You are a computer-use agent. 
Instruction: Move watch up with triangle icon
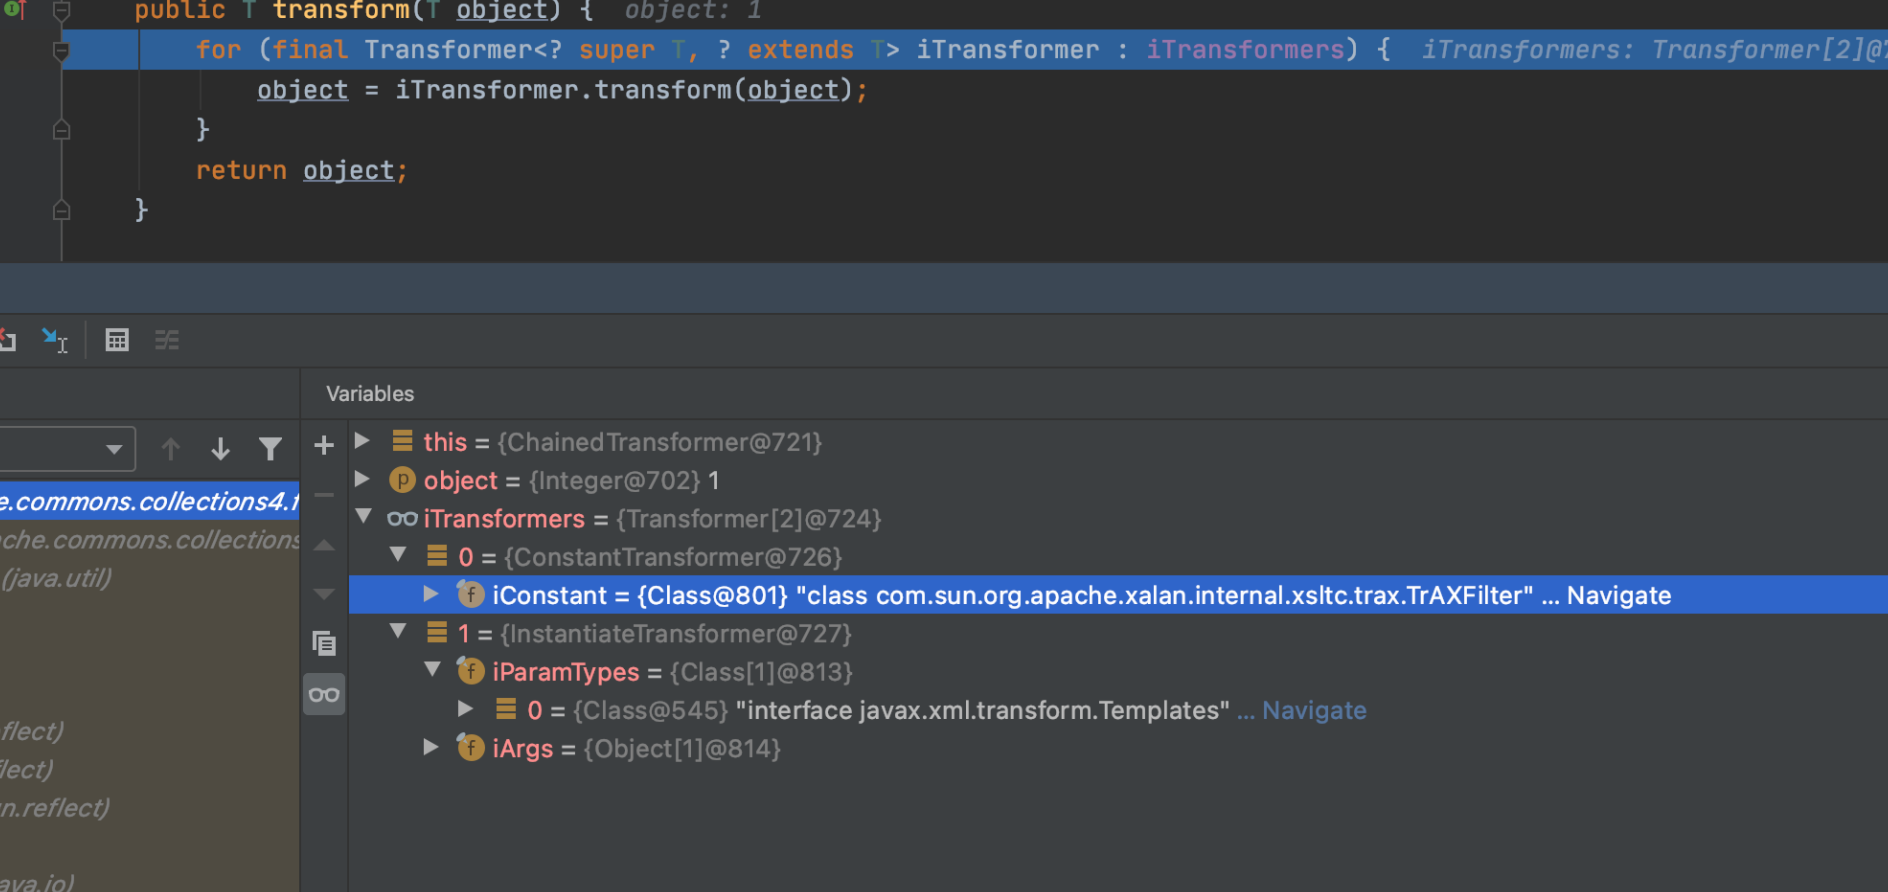pyautogui.click(x=324, y=546)
